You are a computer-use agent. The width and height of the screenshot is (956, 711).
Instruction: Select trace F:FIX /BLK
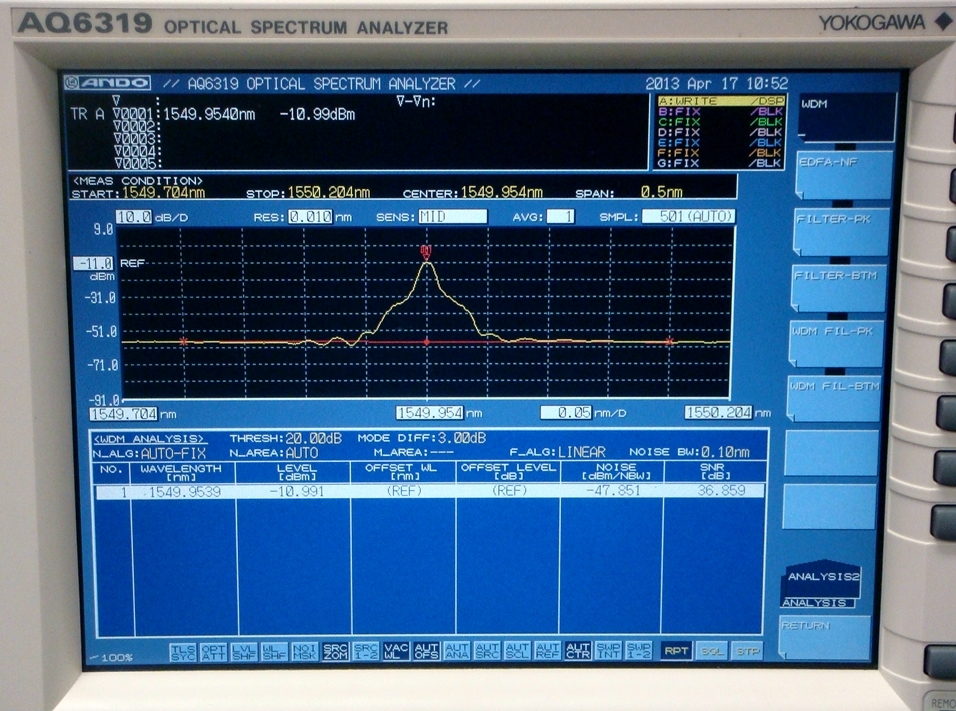(720, 153)
